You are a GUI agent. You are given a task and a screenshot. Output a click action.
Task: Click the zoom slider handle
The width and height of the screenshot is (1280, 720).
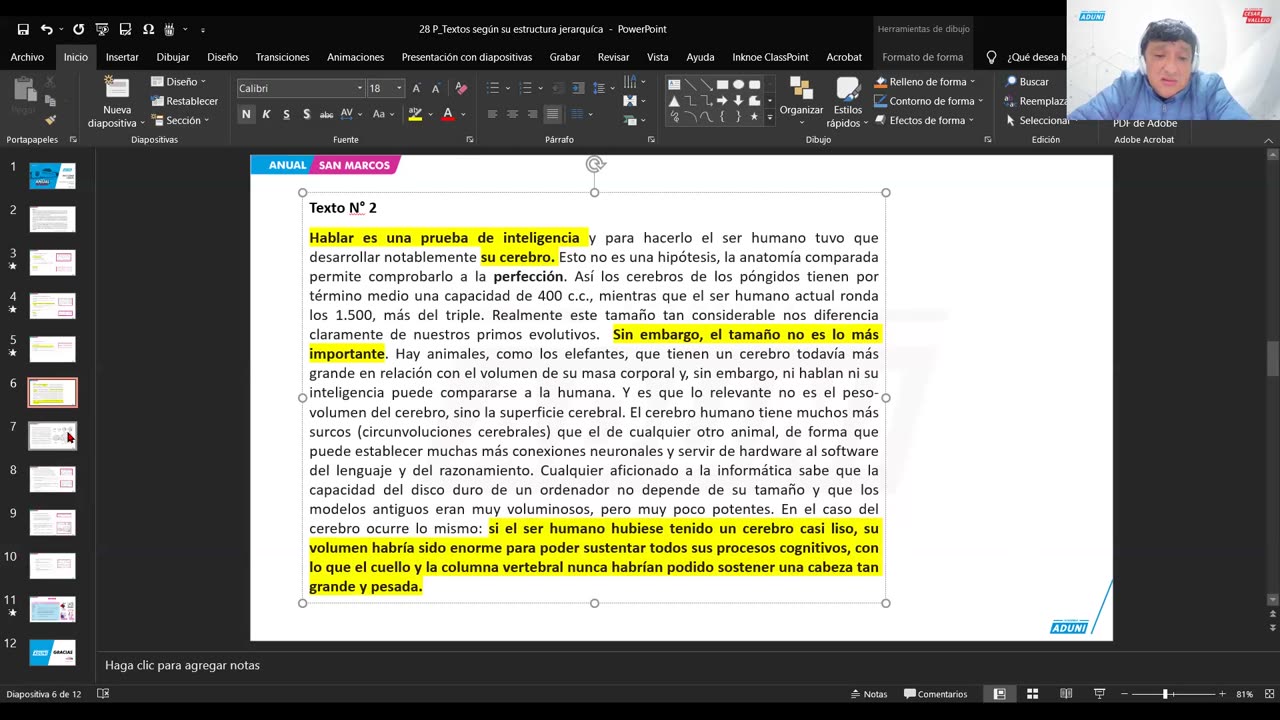point(1164,694)
